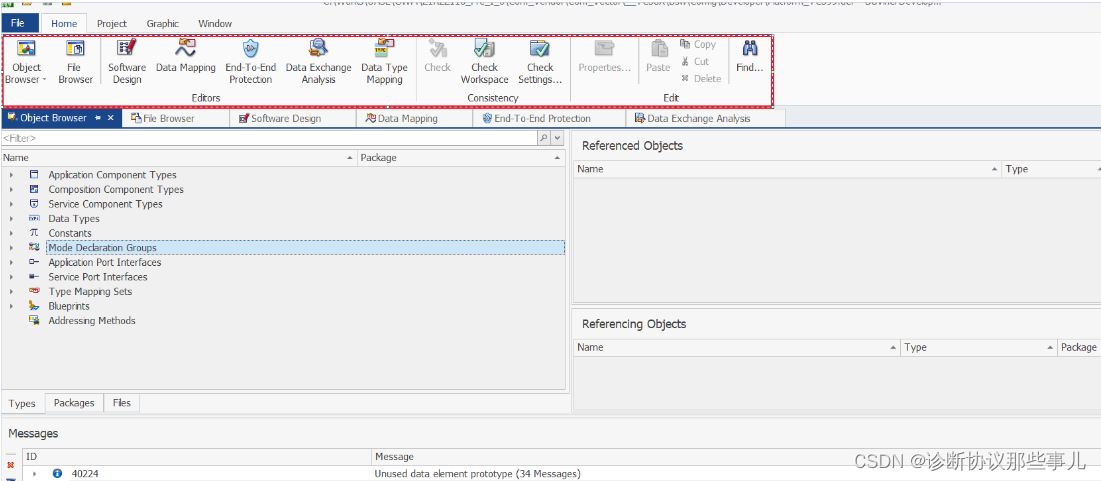Open the Object Browser button dropdown arrow
The image size is (1101, 481).
point(45,80)
